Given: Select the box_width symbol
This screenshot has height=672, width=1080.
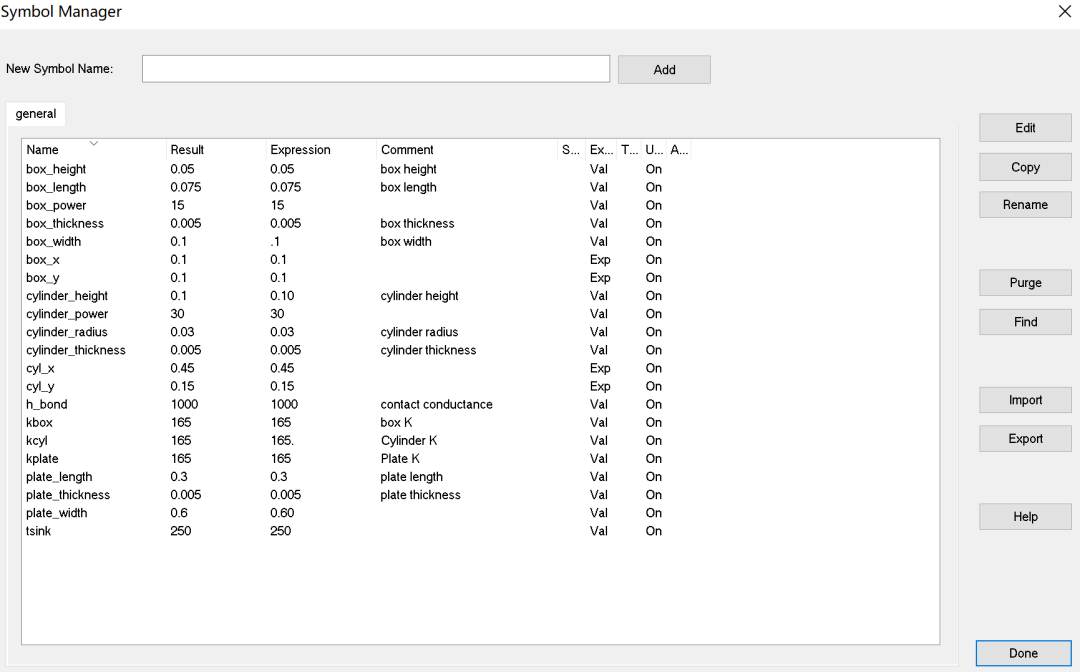Looking at the screenshot, I should pos(53,242).
